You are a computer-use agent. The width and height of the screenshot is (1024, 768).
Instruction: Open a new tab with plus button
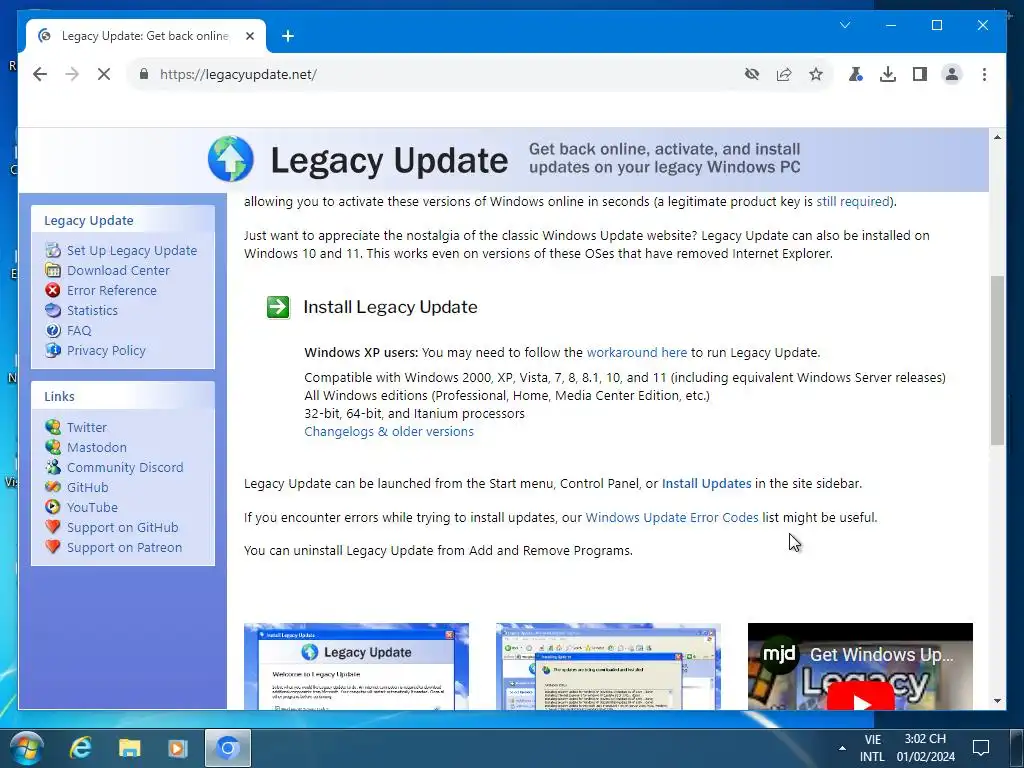click(x=287, y=37)
